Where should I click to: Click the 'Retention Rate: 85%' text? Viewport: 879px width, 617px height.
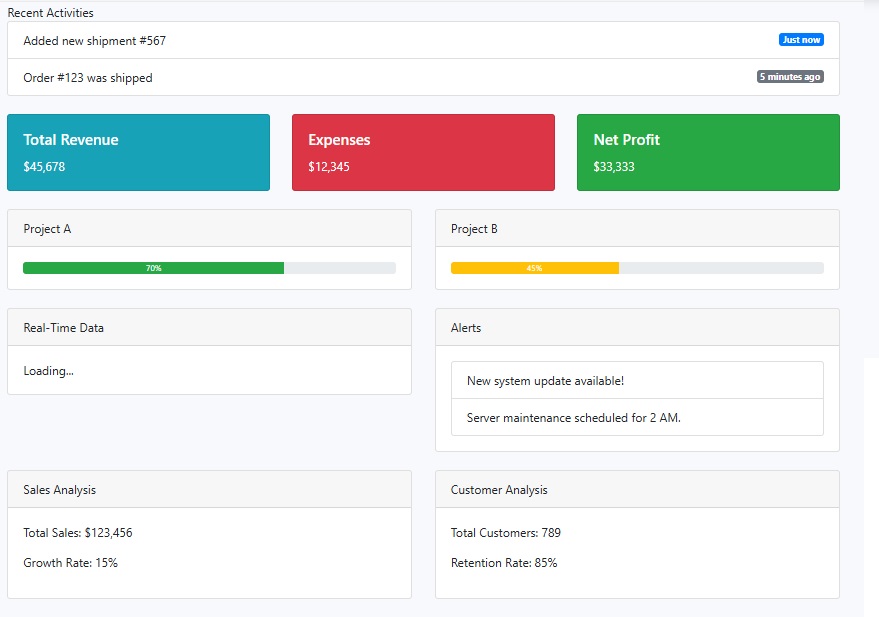pyautogui.click(x=504, y=563)
